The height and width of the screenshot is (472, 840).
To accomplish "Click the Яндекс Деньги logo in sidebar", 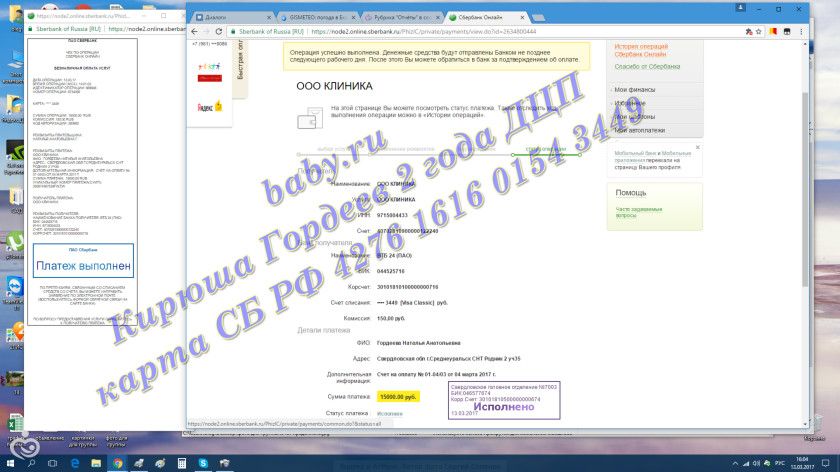I will 209,107.
